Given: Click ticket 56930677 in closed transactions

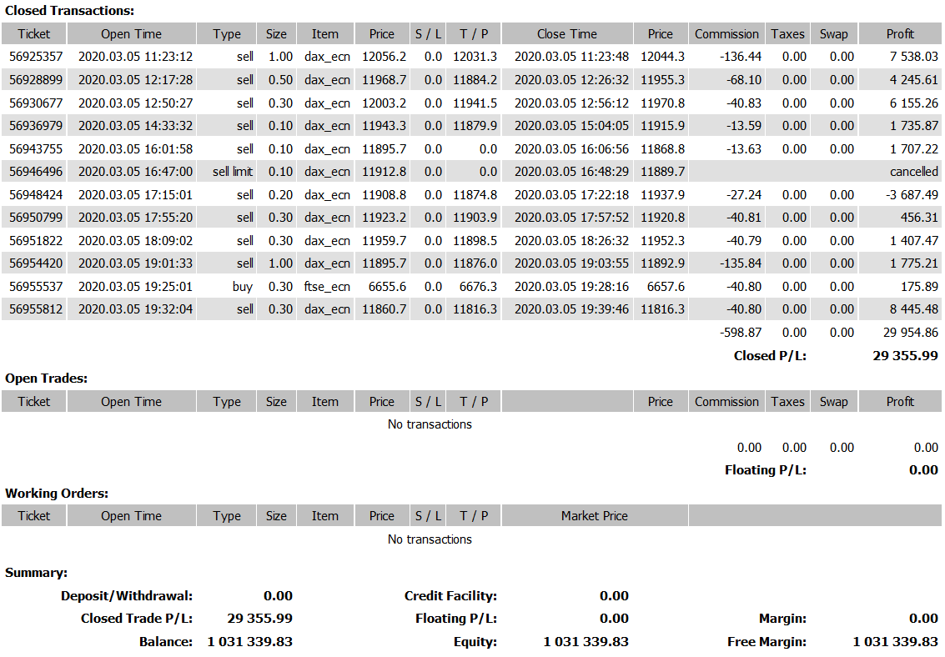Looking at the screenshot, I should click(36, 103).
